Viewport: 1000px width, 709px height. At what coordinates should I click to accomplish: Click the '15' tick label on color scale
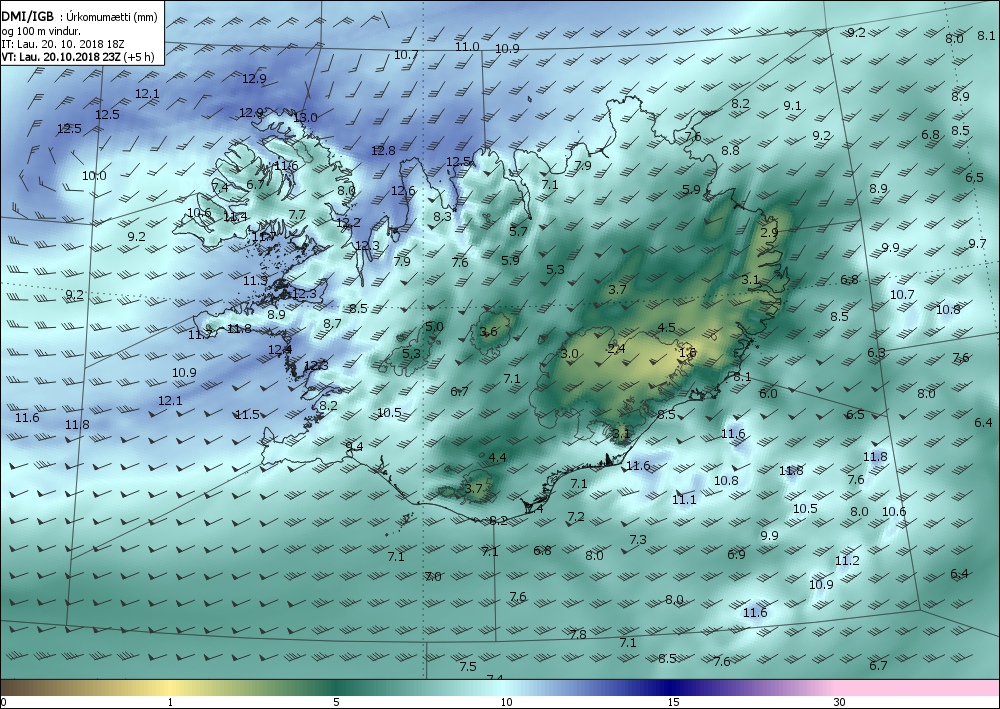click(x=673, y=702)
